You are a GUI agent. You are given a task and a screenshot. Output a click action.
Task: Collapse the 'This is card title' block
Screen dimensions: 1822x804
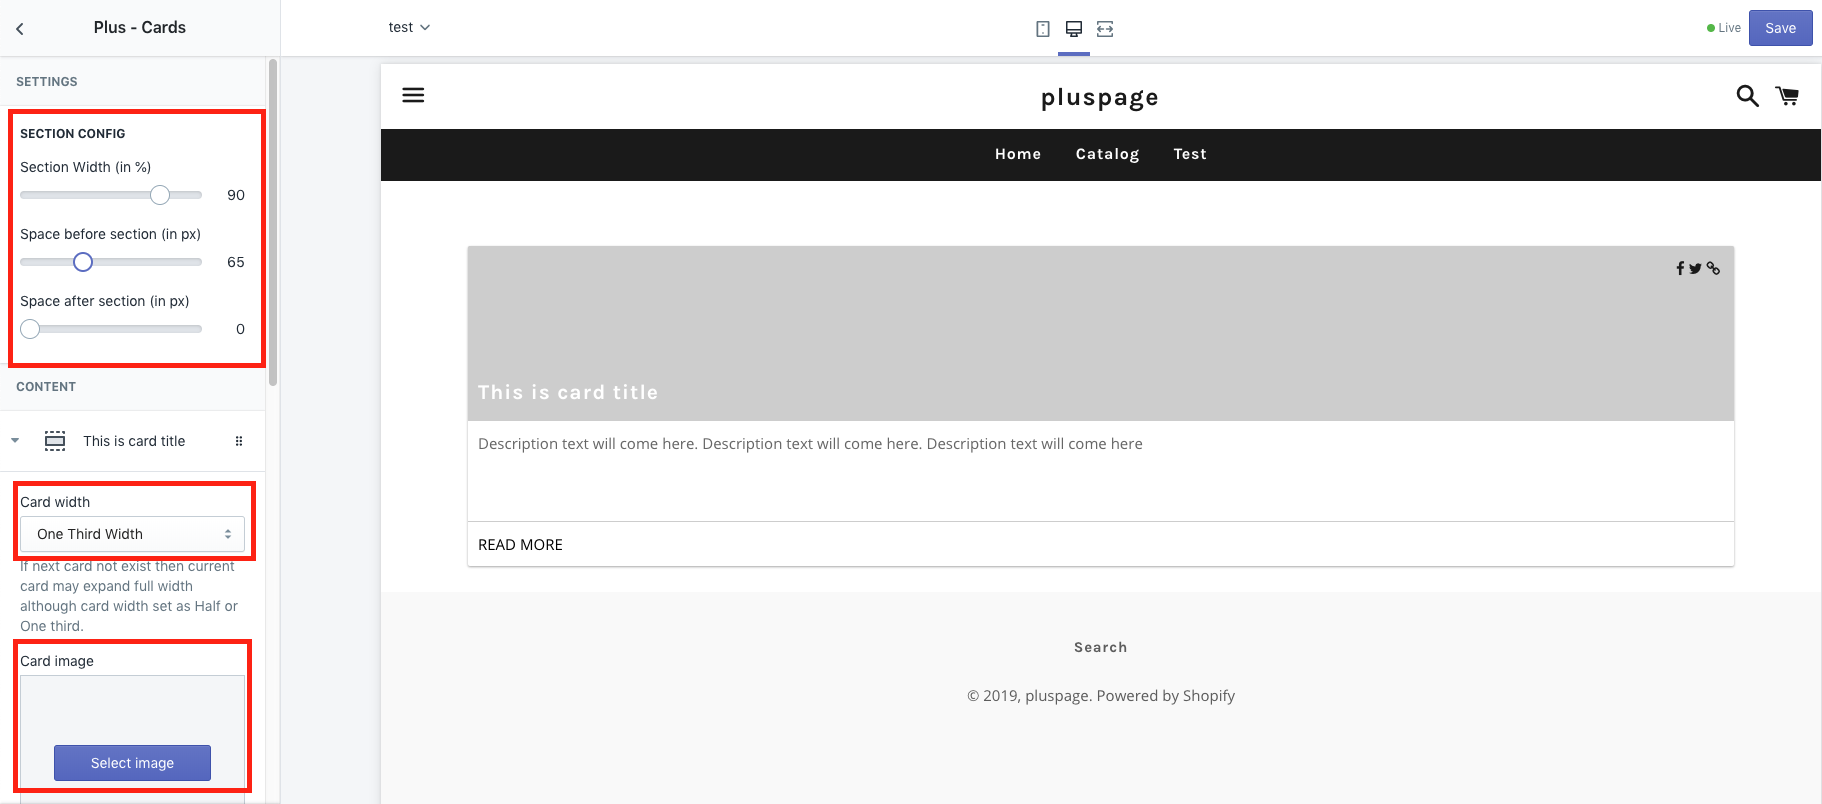pyautogui.click(x=15, y=441)
